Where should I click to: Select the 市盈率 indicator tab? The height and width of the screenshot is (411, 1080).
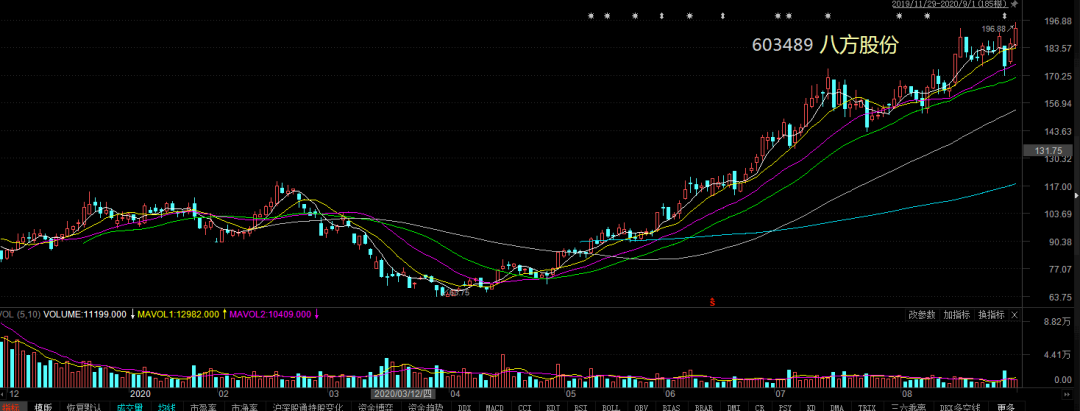coord(204,407)
